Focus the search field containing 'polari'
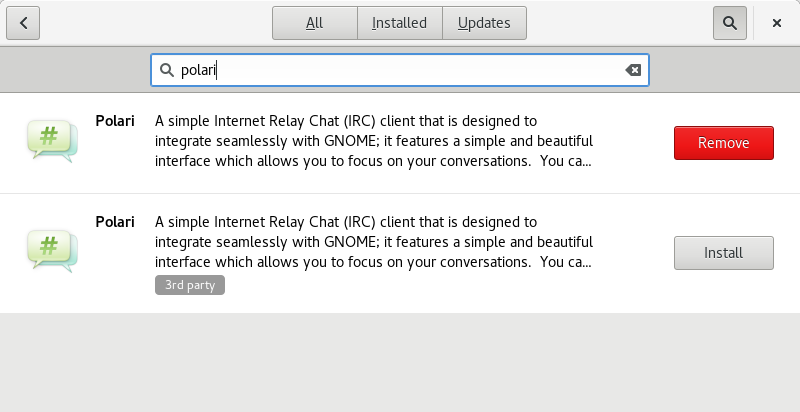Viewport: 800px width, 412px height. 400,70
